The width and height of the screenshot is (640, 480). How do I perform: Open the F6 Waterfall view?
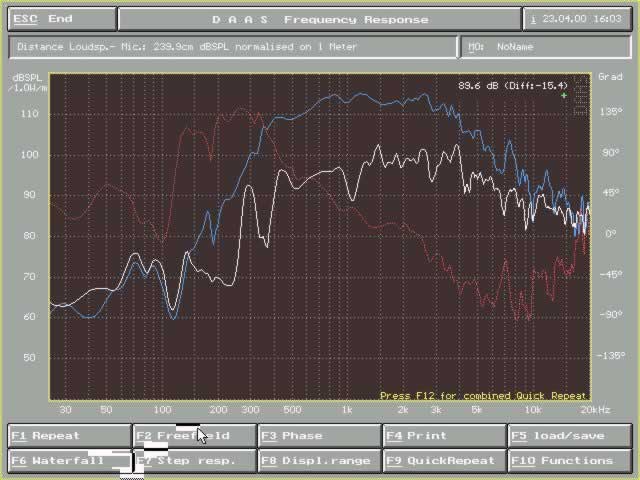click(x=69, y=461)
